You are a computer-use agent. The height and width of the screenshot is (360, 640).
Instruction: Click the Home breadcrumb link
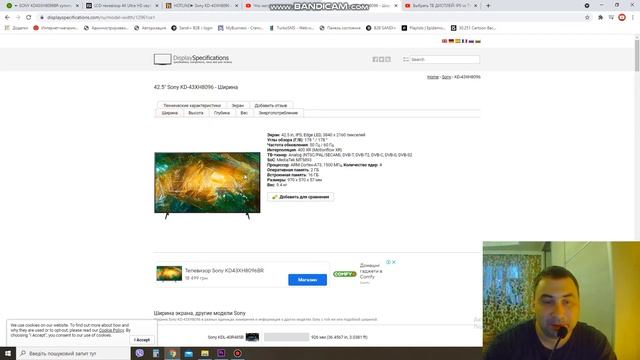tap(433, 77)
